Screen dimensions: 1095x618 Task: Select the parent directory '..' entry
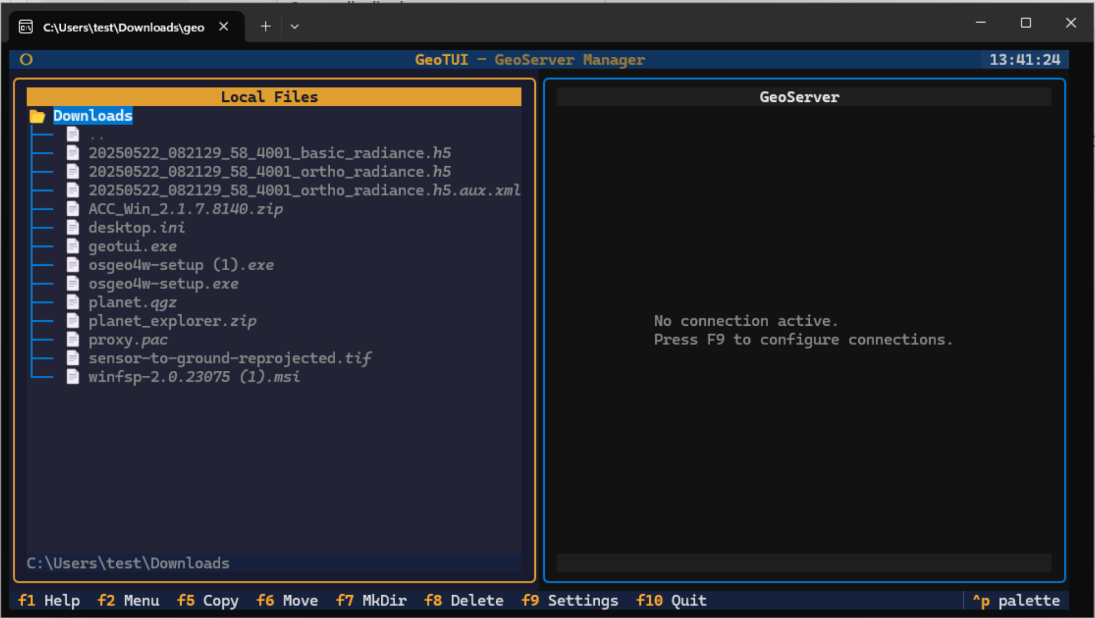[96, 135]
